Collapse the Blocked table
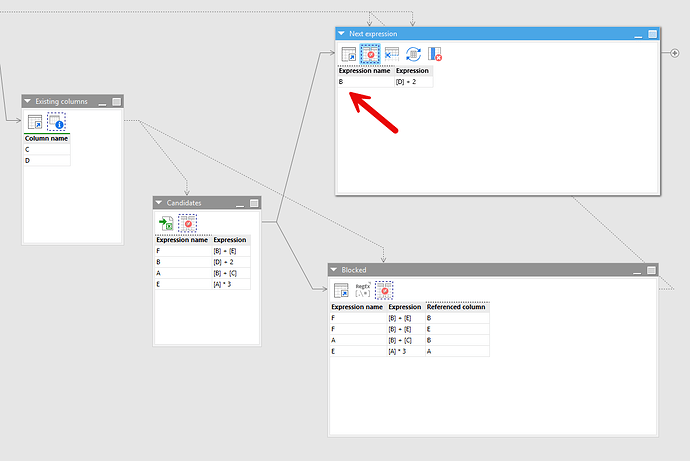The image size is (690, 461). click(x=334, y=270)
